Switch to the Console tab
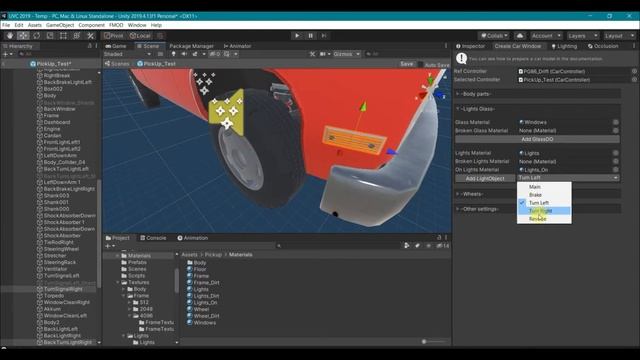Image resolution: width=640 pixels, height=360 pixels. point(153,238)
